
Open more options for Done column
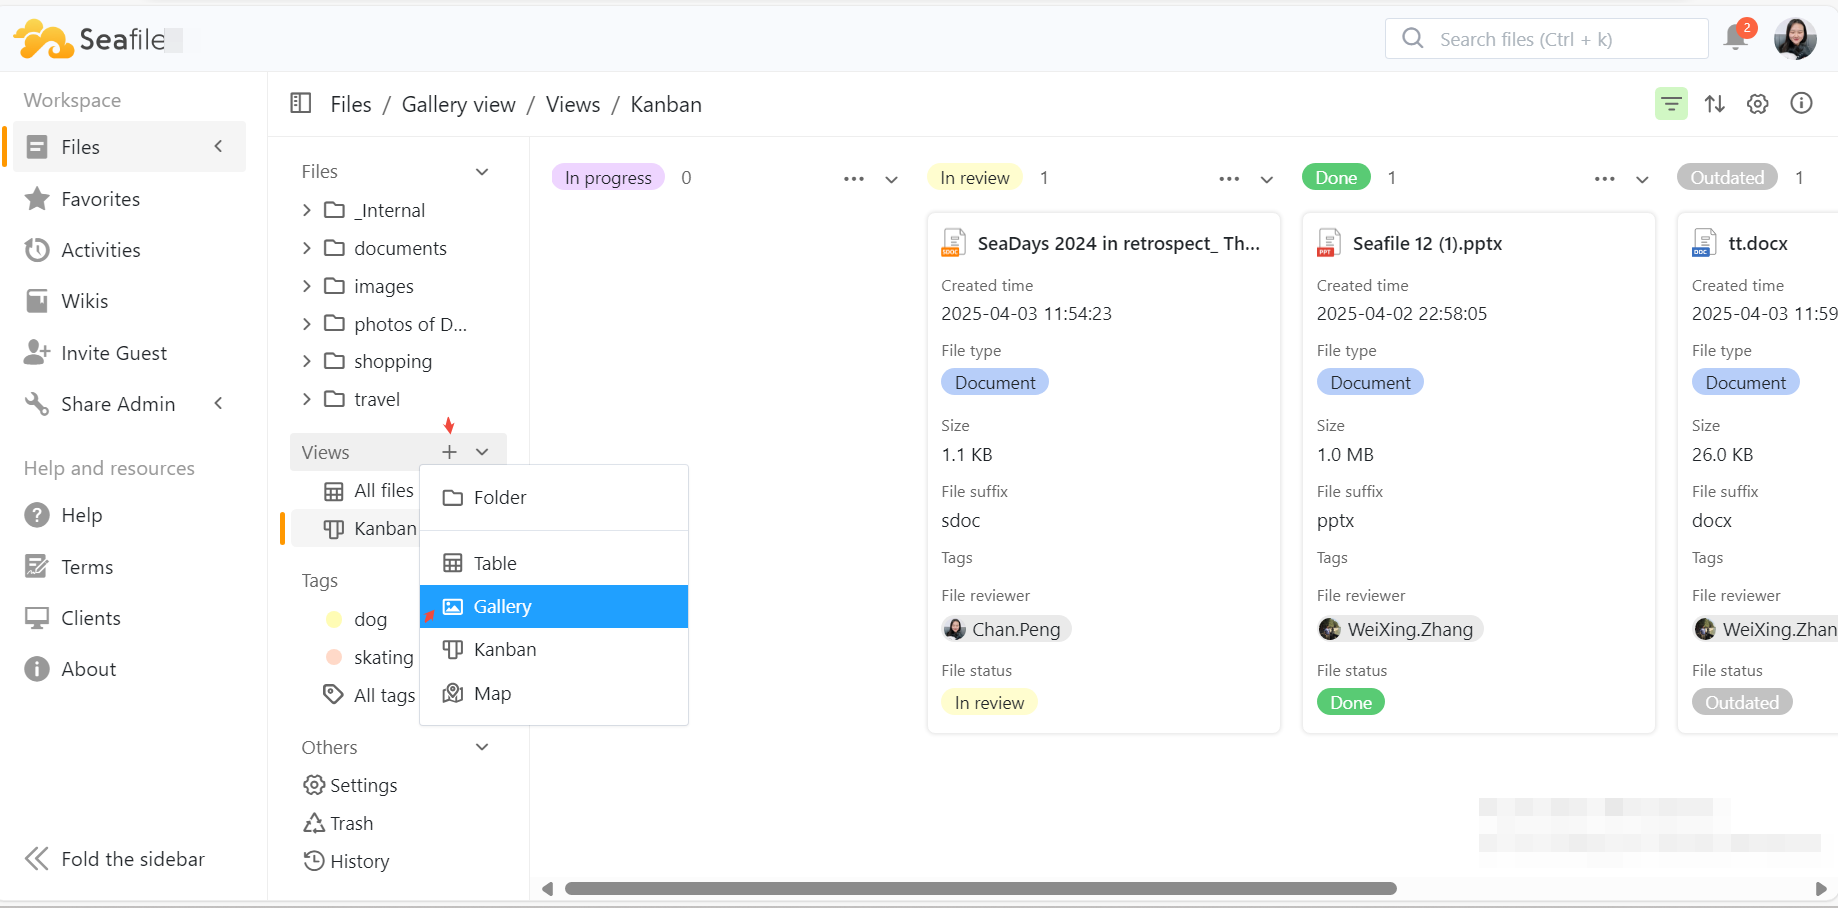1604,179
